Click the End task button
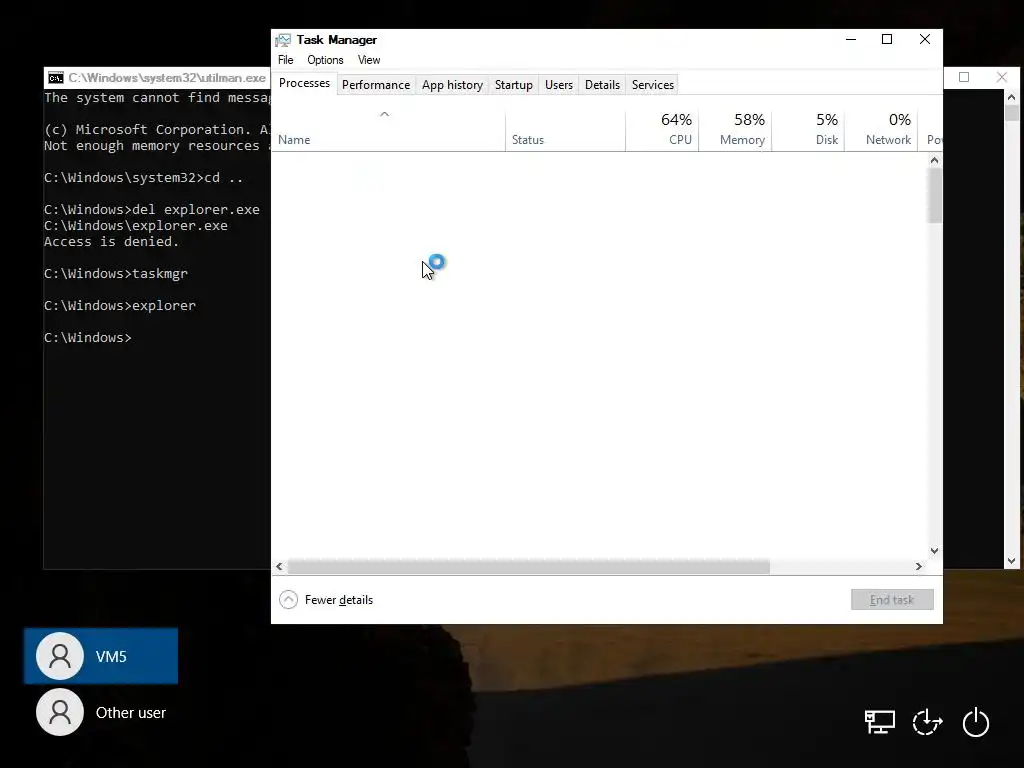The width and height of the screenshot is (1024, 768). coord(892,600)
